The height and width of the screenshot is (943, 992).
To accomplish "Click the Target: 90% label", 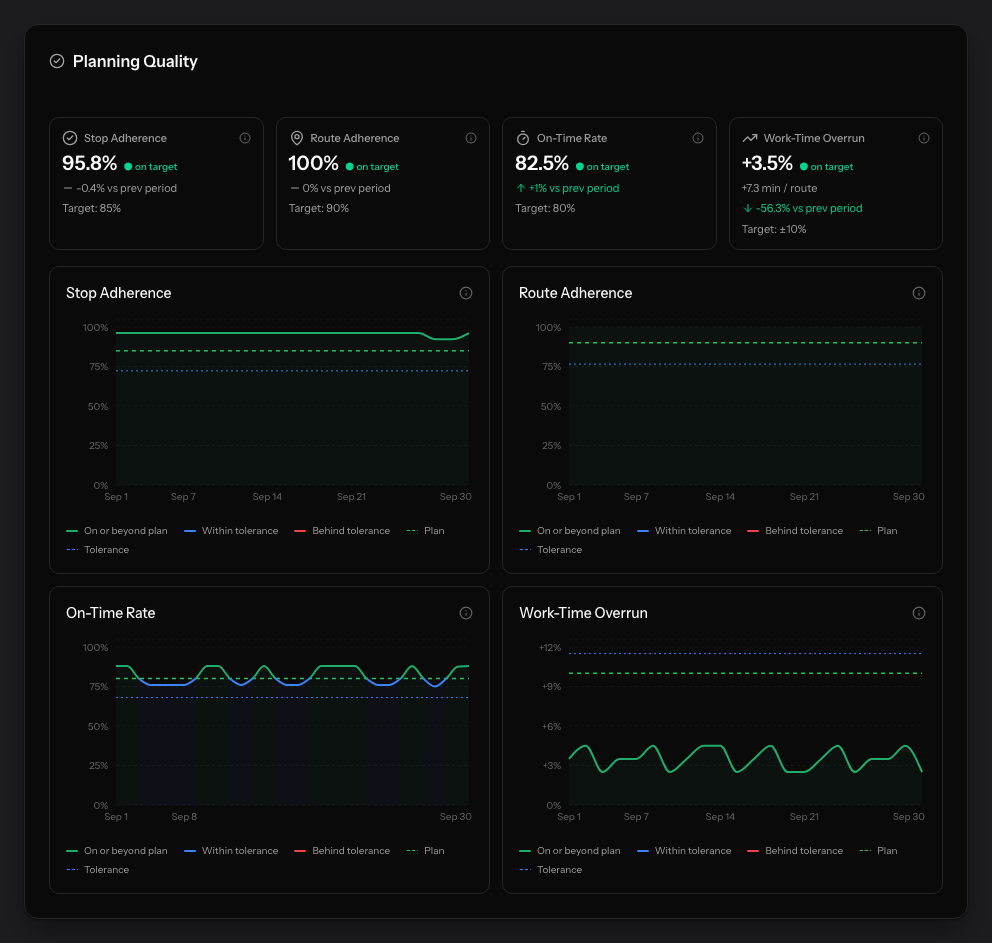I will (318, 208).
